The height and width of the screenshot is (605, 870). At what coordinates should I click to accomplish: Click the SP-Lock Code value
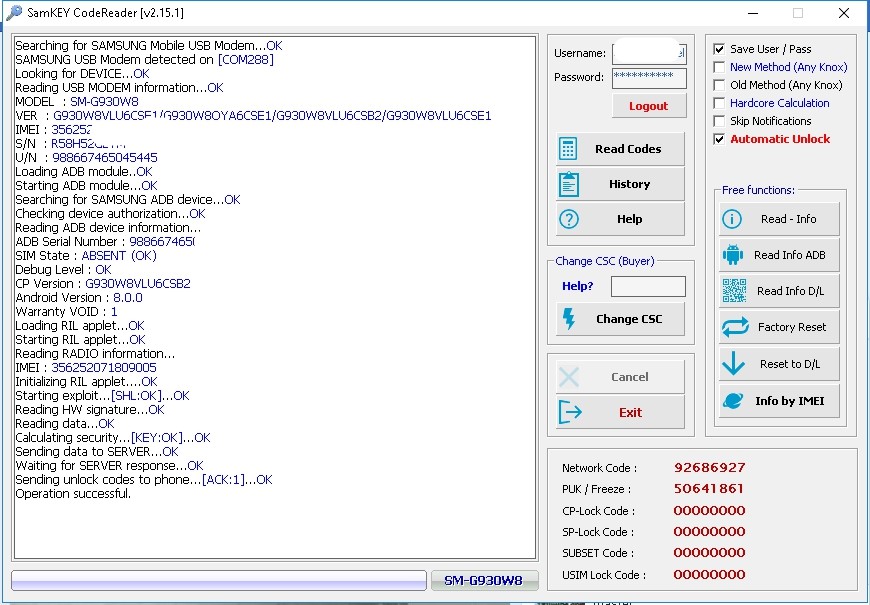tap(710, 531)
